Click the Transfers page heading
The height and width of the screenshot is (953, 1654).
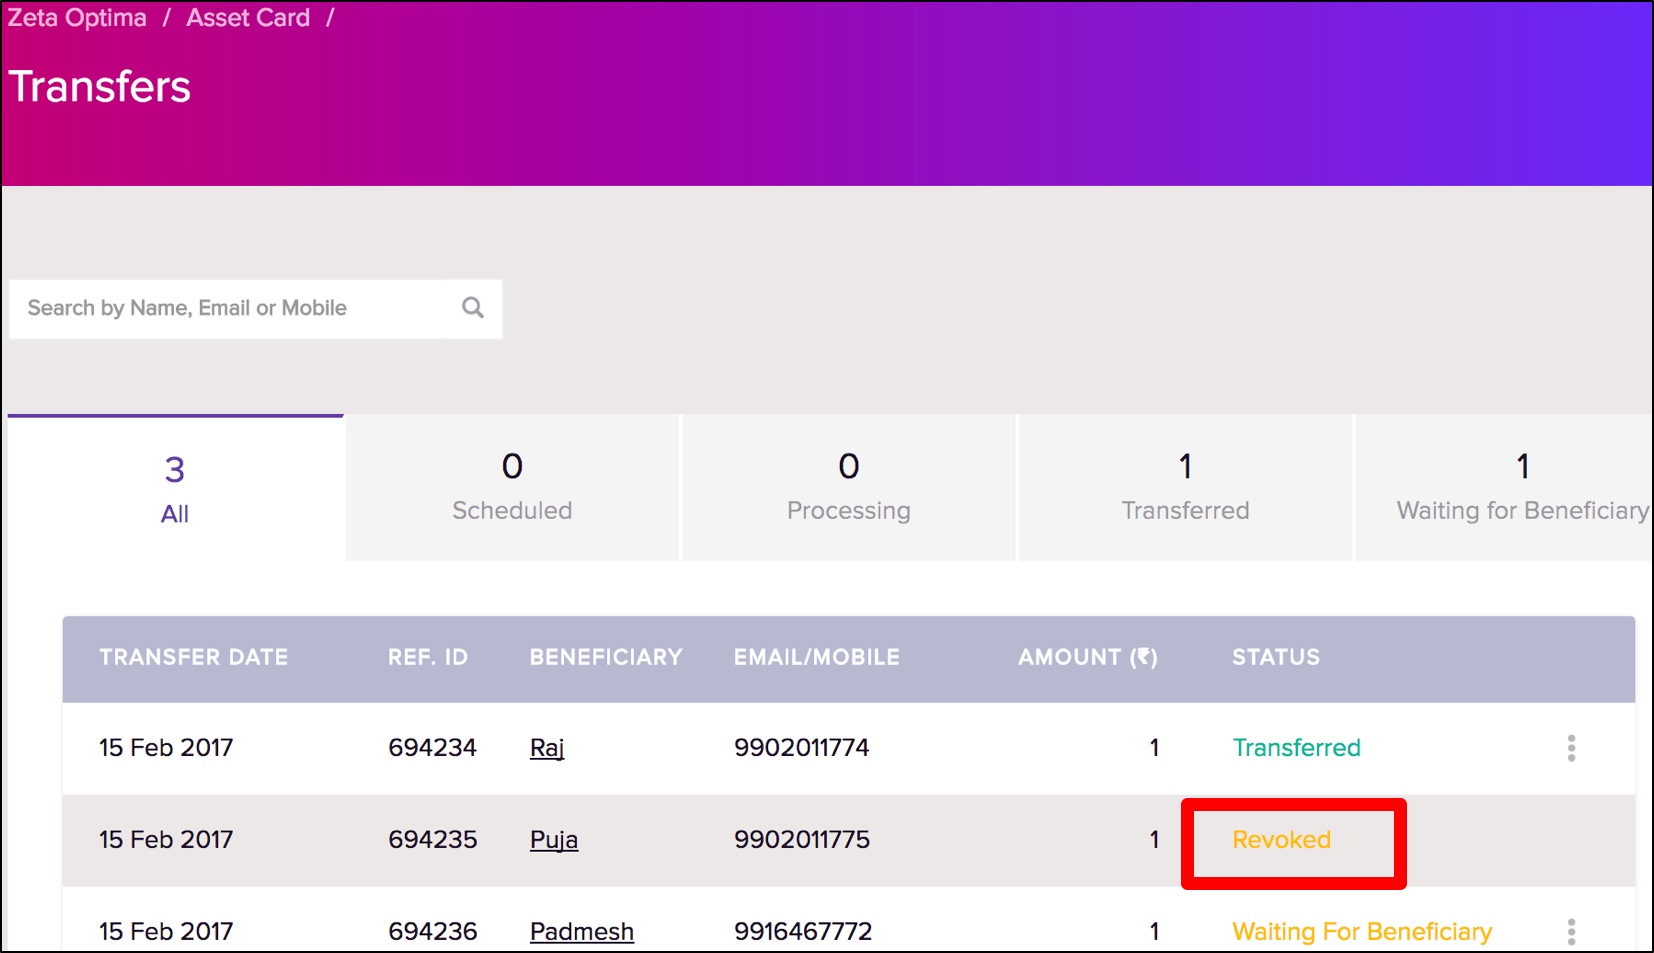100,87
